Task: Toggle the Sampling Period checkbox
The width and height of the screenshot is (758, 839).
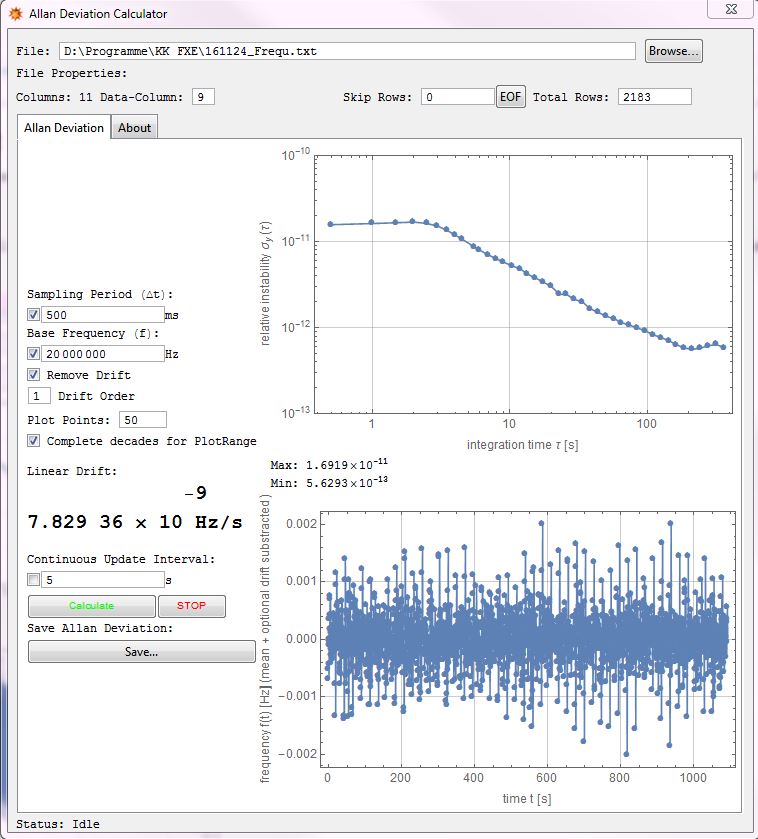Action: (33, 315)
